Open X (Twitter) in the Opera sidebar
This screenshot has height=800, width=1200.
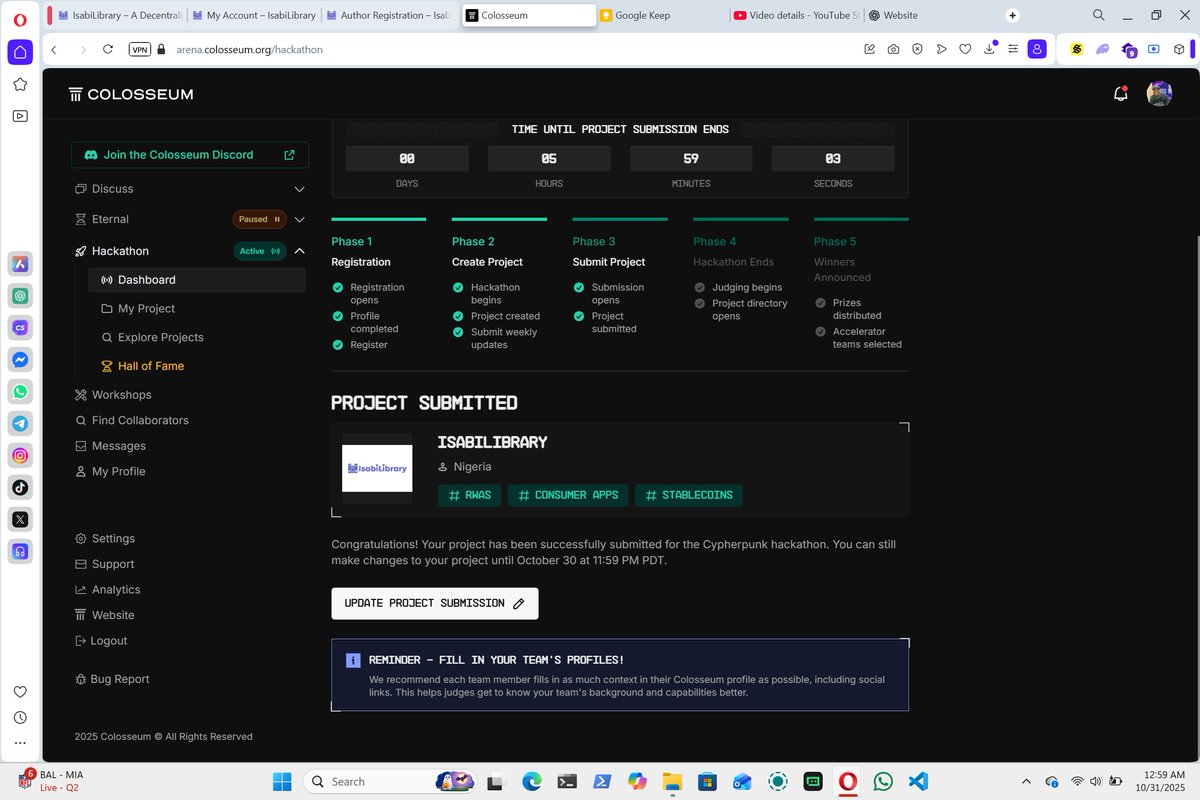pos(20,519)
